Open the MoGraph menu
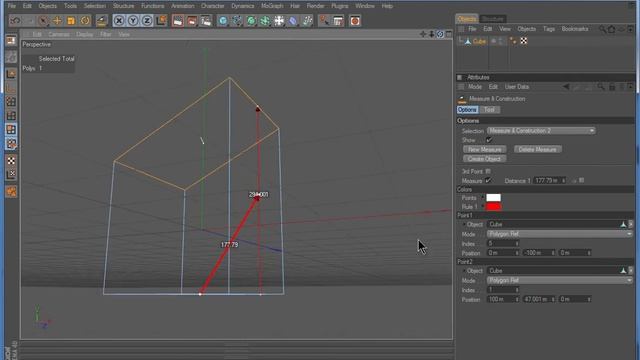This screenshot has width=640, height=360. pyautogui.click(x=272, y=6)
